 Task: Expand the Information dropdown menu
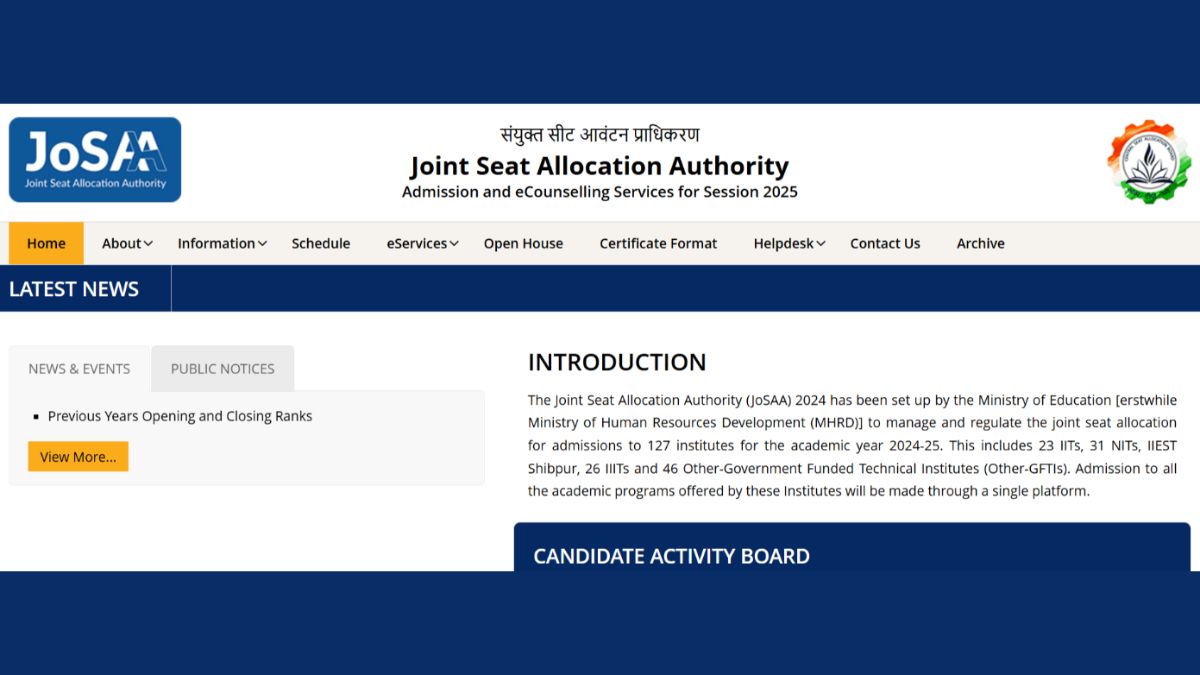tap(222, 243)
